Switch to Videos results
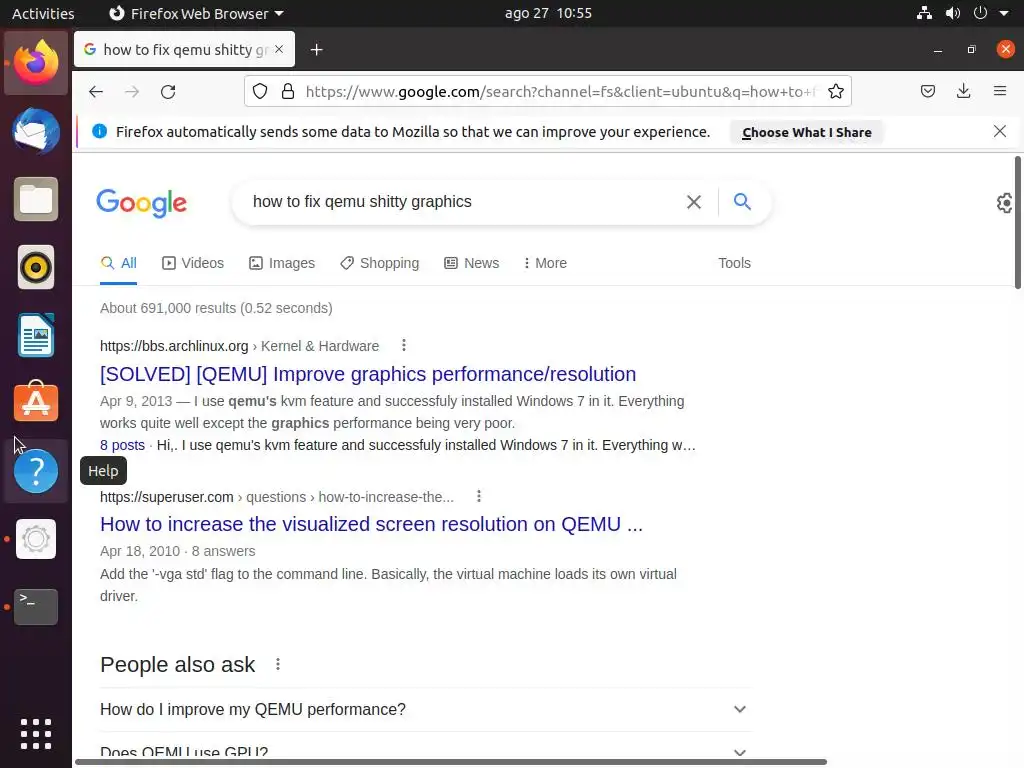Image resolution: width=1024 pixels, height=768 pixels. pos(193,263)
